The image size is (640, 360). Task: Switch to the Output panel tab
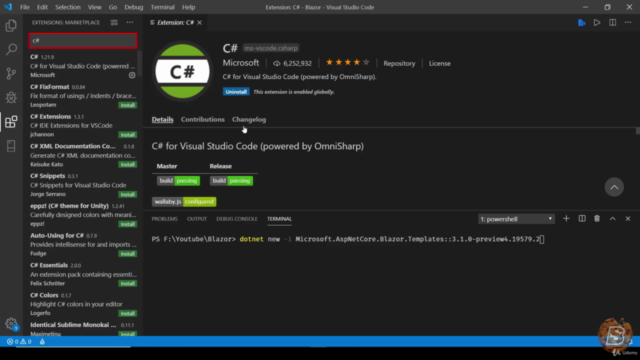coord(197,219)
